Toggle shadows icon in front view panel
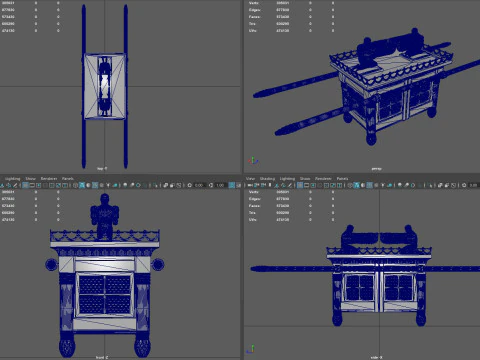The image size is (480, 360). (x=115, y=185)
